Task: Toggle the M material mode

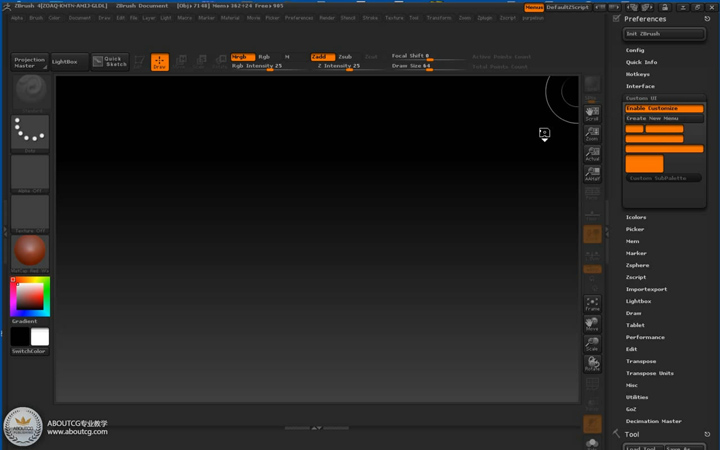Action: coord(287,57)
